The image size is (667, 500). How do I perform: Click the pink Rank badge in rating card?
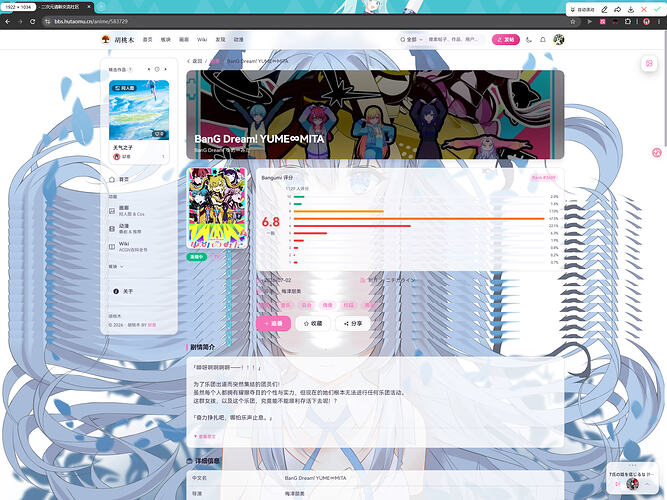pyautogui.click(x=544, y=177)
